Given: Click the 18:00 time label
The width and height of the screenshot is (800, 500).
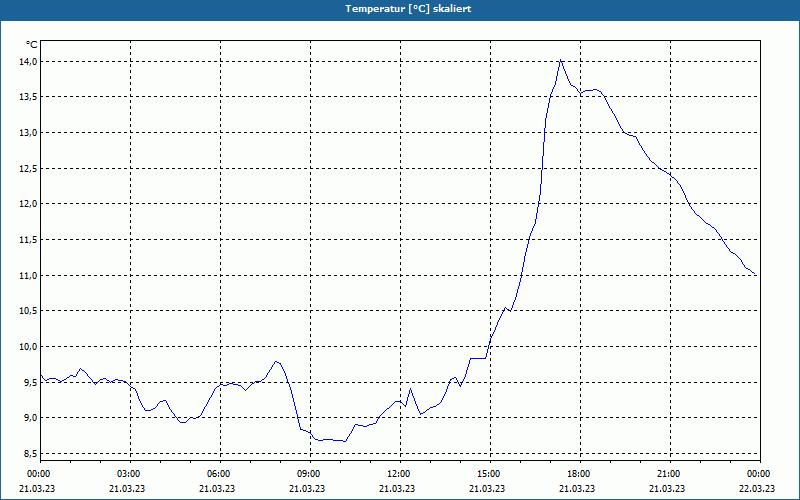Looking at the screenshot, I should [579, 474].
